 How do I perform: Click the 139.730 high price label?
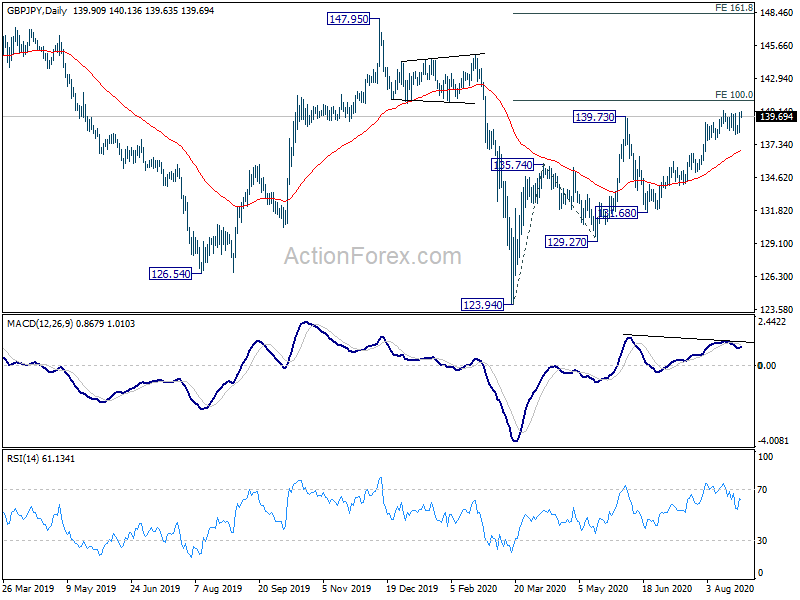[x=594, y=117]
